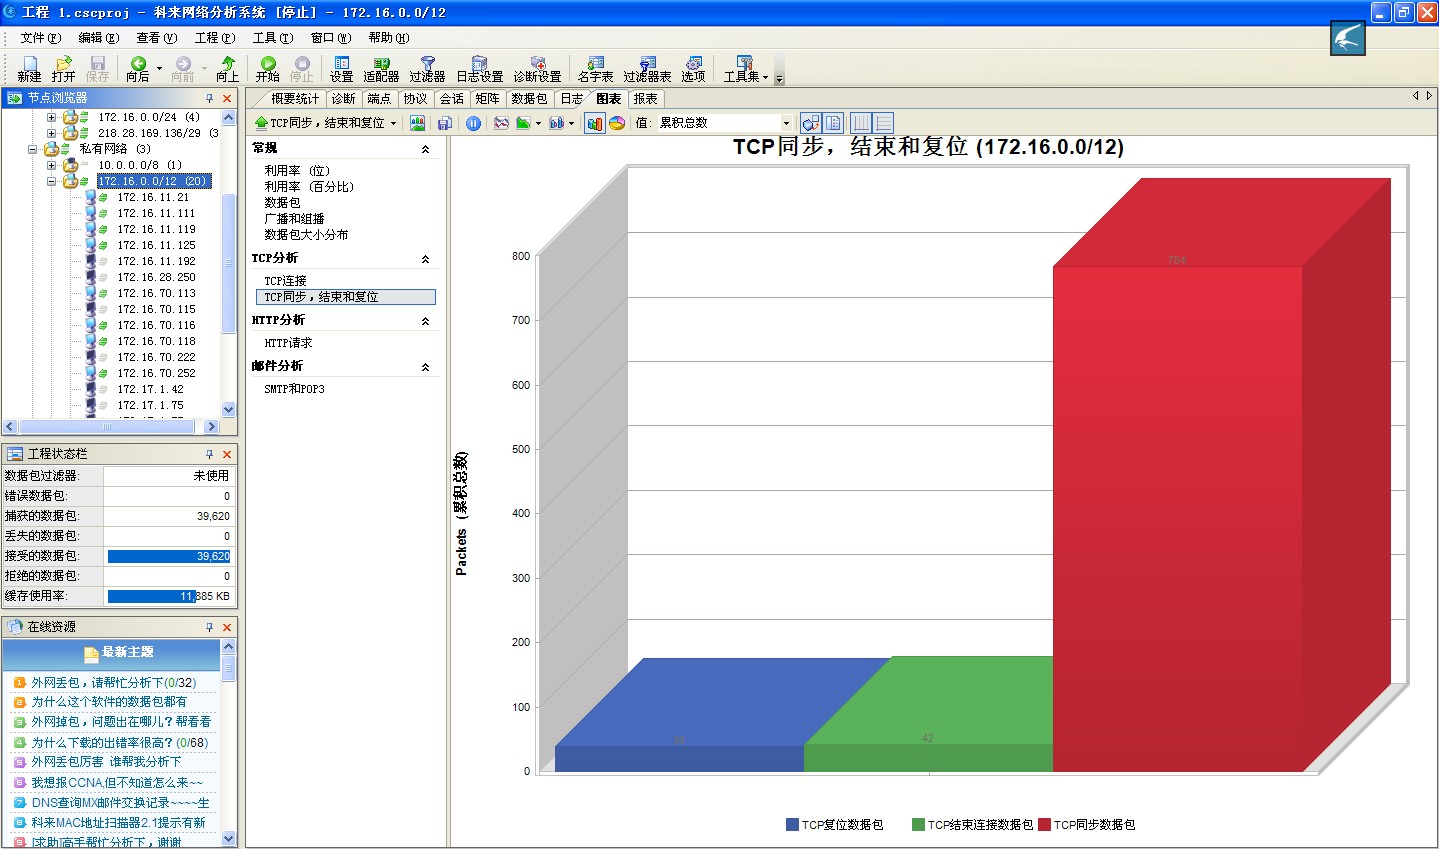
Task: Pause the chart refresh button
Action: (x=473, y=123)
